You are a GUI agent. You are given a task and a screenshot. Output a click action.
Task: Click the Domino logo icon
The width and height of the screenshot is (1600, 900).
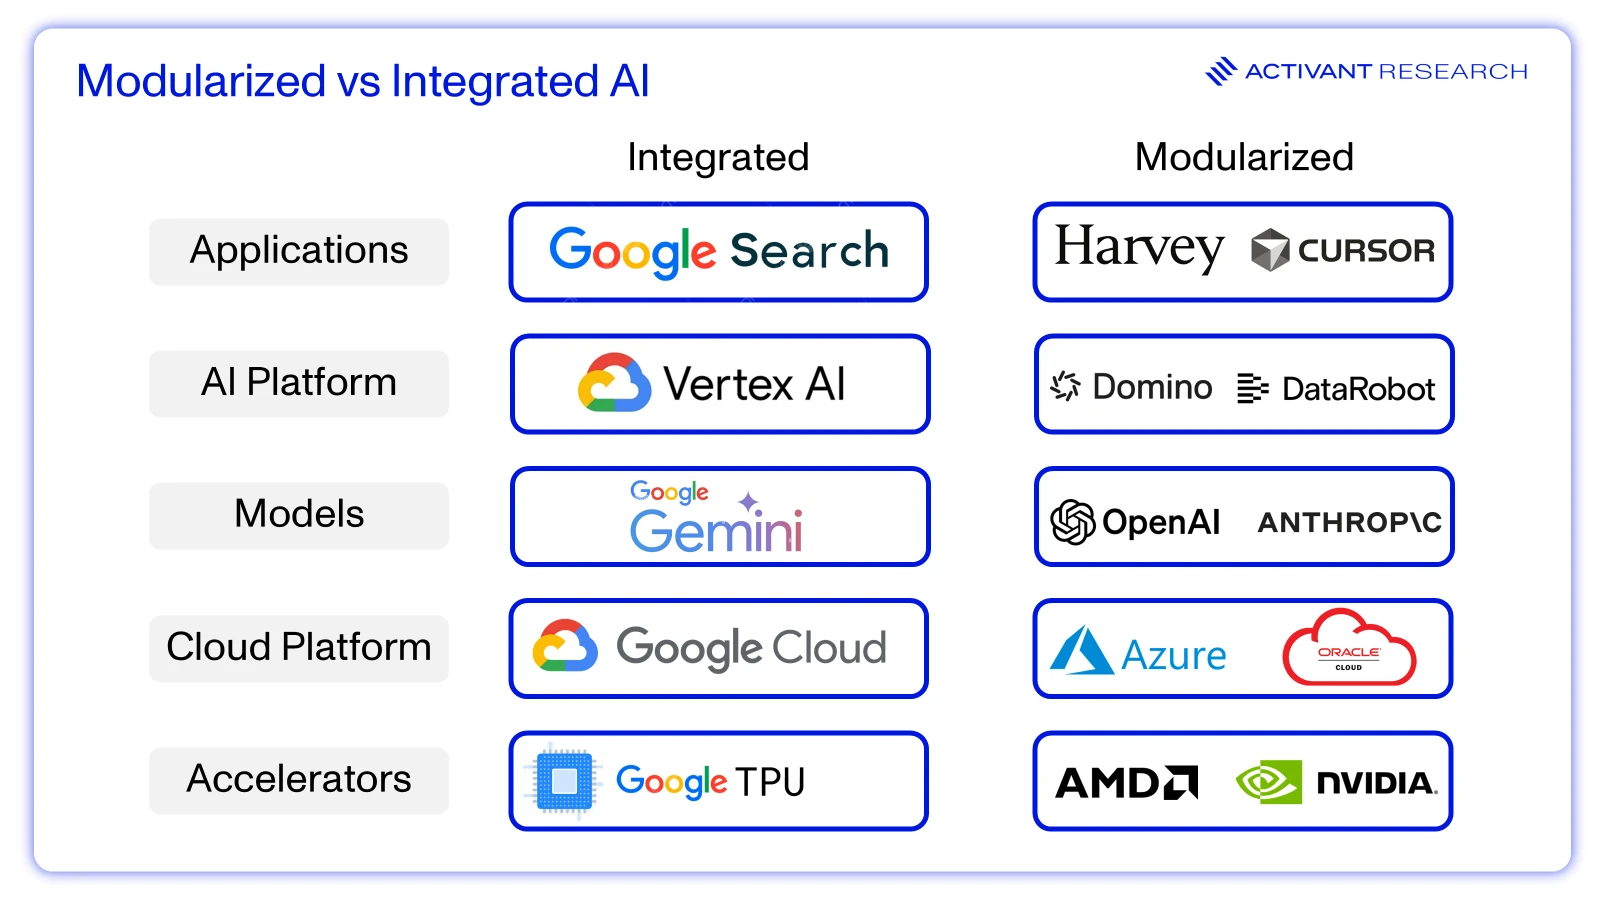click(x=1066, y=386)
